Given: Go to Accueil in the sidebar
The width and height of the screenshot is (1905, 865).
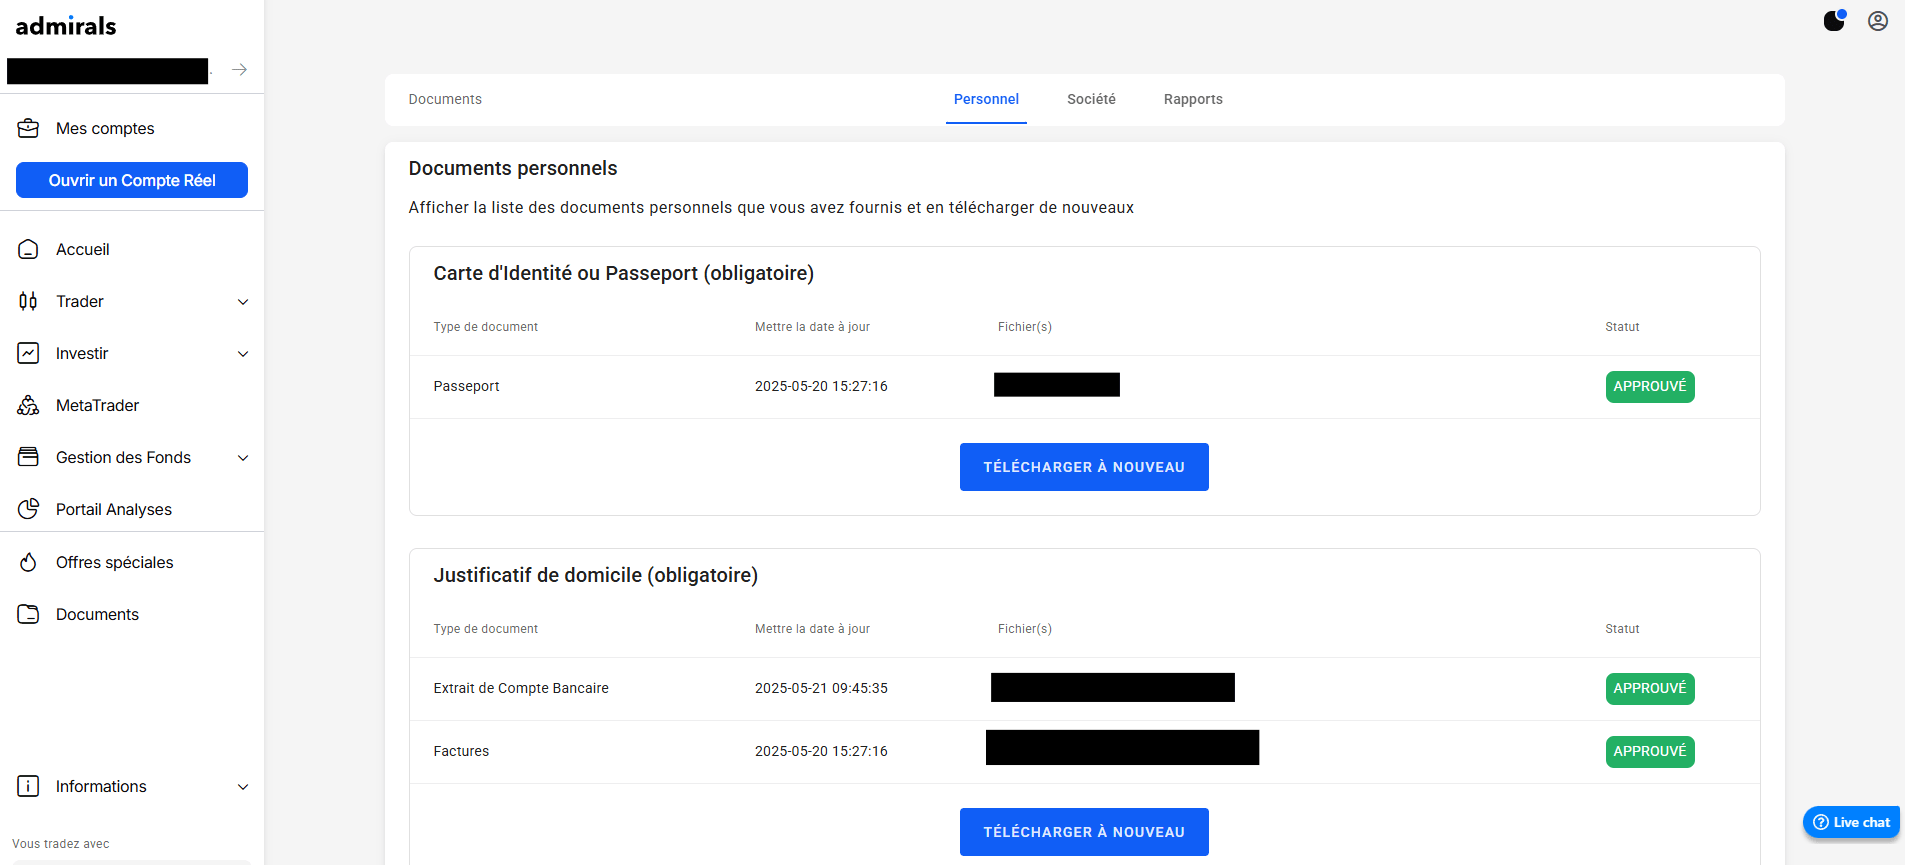Looking at the screenshot, I should click(83, 249).
